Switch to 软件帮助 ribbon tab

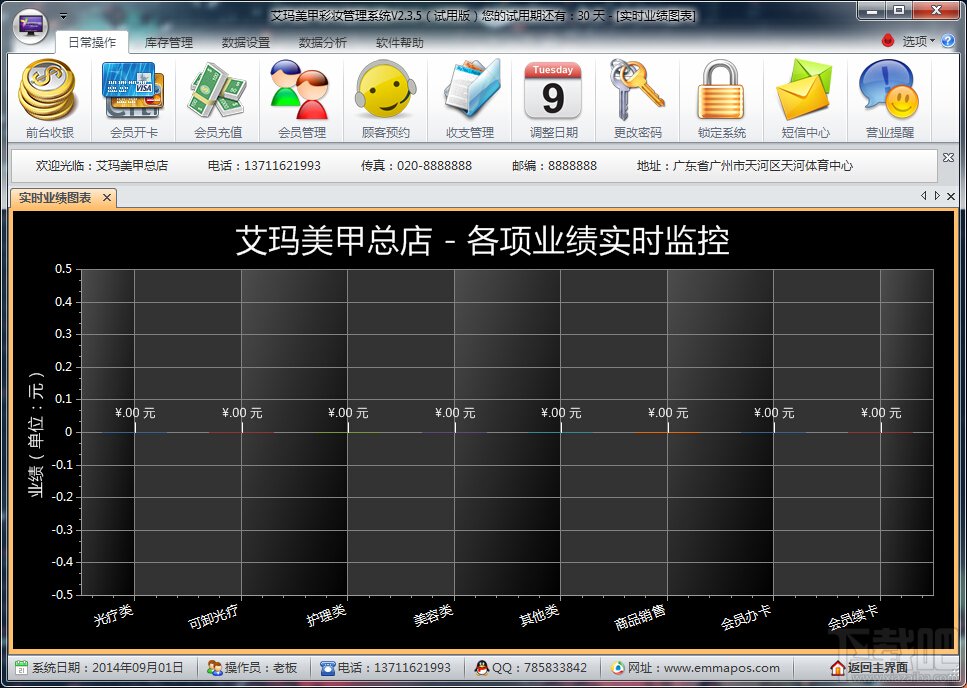pos(400,43)
